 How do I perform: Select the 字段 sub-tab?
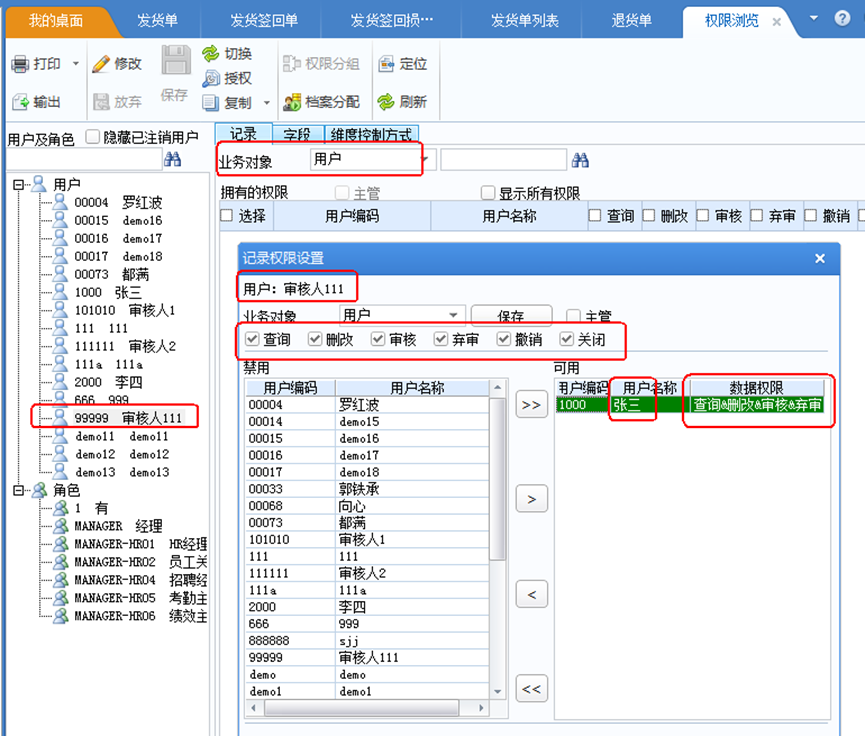pos(297,134)
